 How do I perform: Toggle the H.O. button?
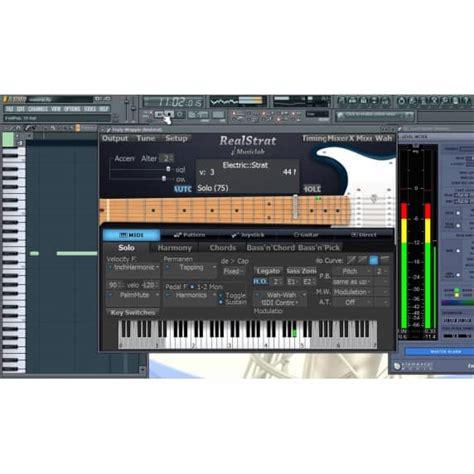click(260, 282)
